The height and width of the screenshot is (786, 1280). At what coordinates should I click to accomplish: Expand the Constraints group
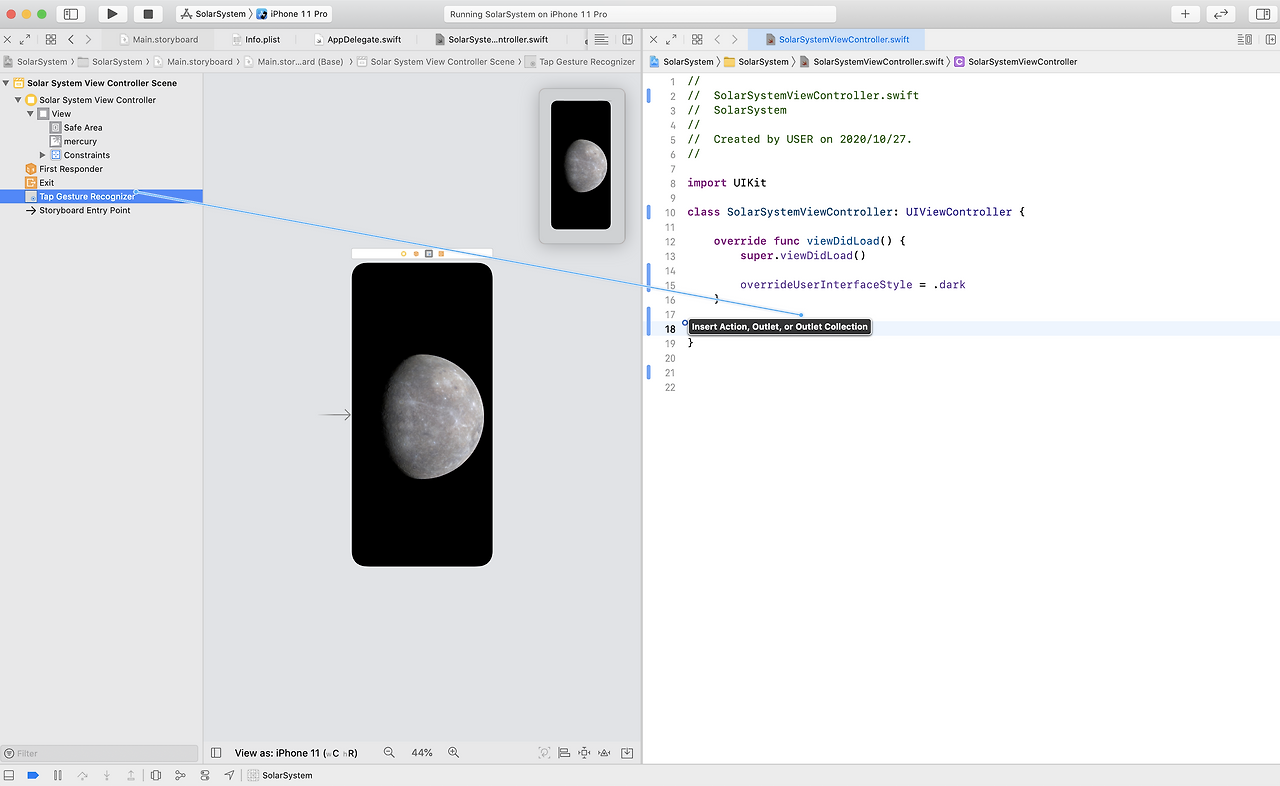42,155
